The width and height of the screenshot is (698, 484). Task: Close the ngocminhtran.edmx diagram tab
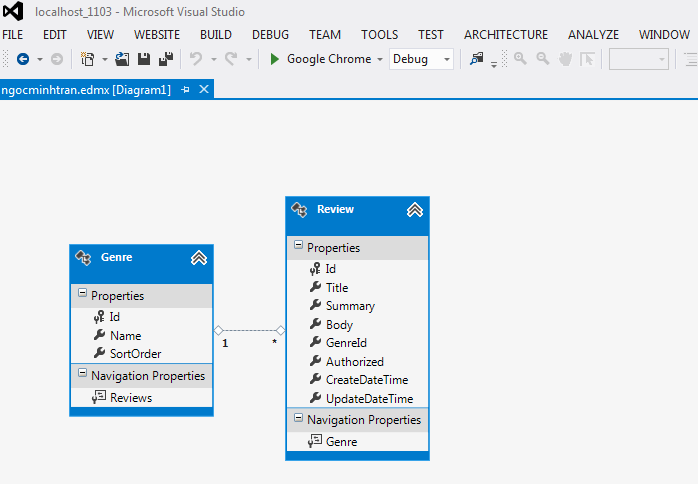[x=204, y=89]
